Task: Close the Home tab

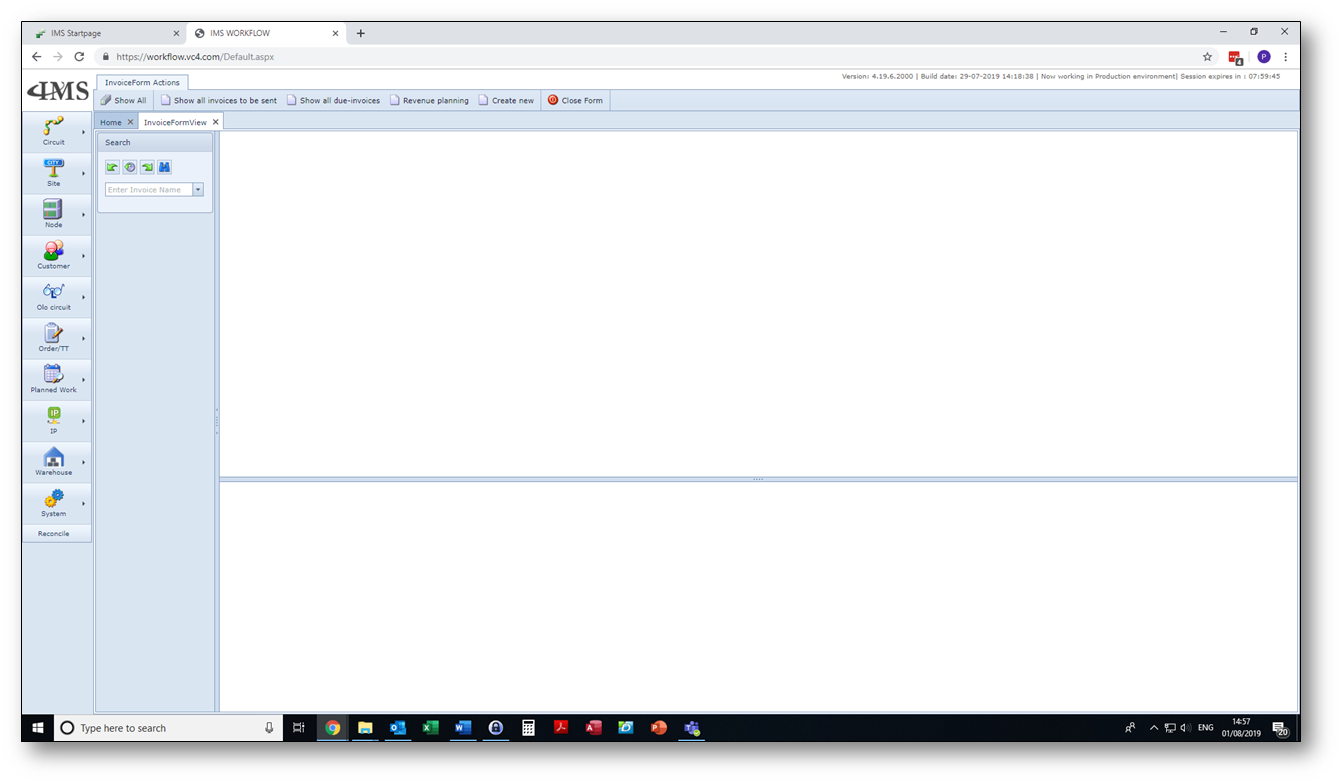Action: pyautogui.click(x=130, y=122)
